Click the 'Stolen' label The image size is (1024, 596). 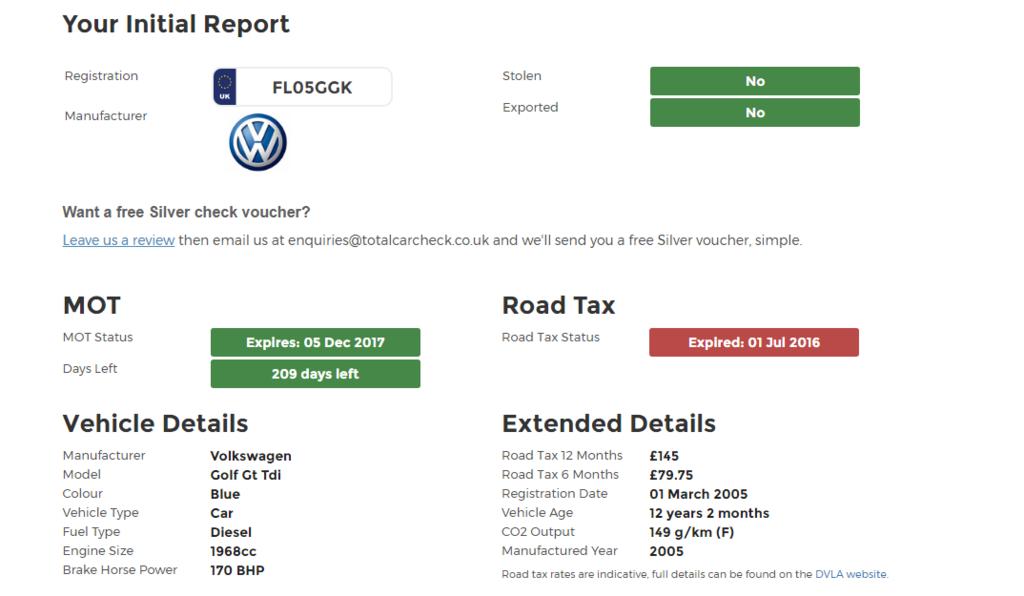coord(522,76)
